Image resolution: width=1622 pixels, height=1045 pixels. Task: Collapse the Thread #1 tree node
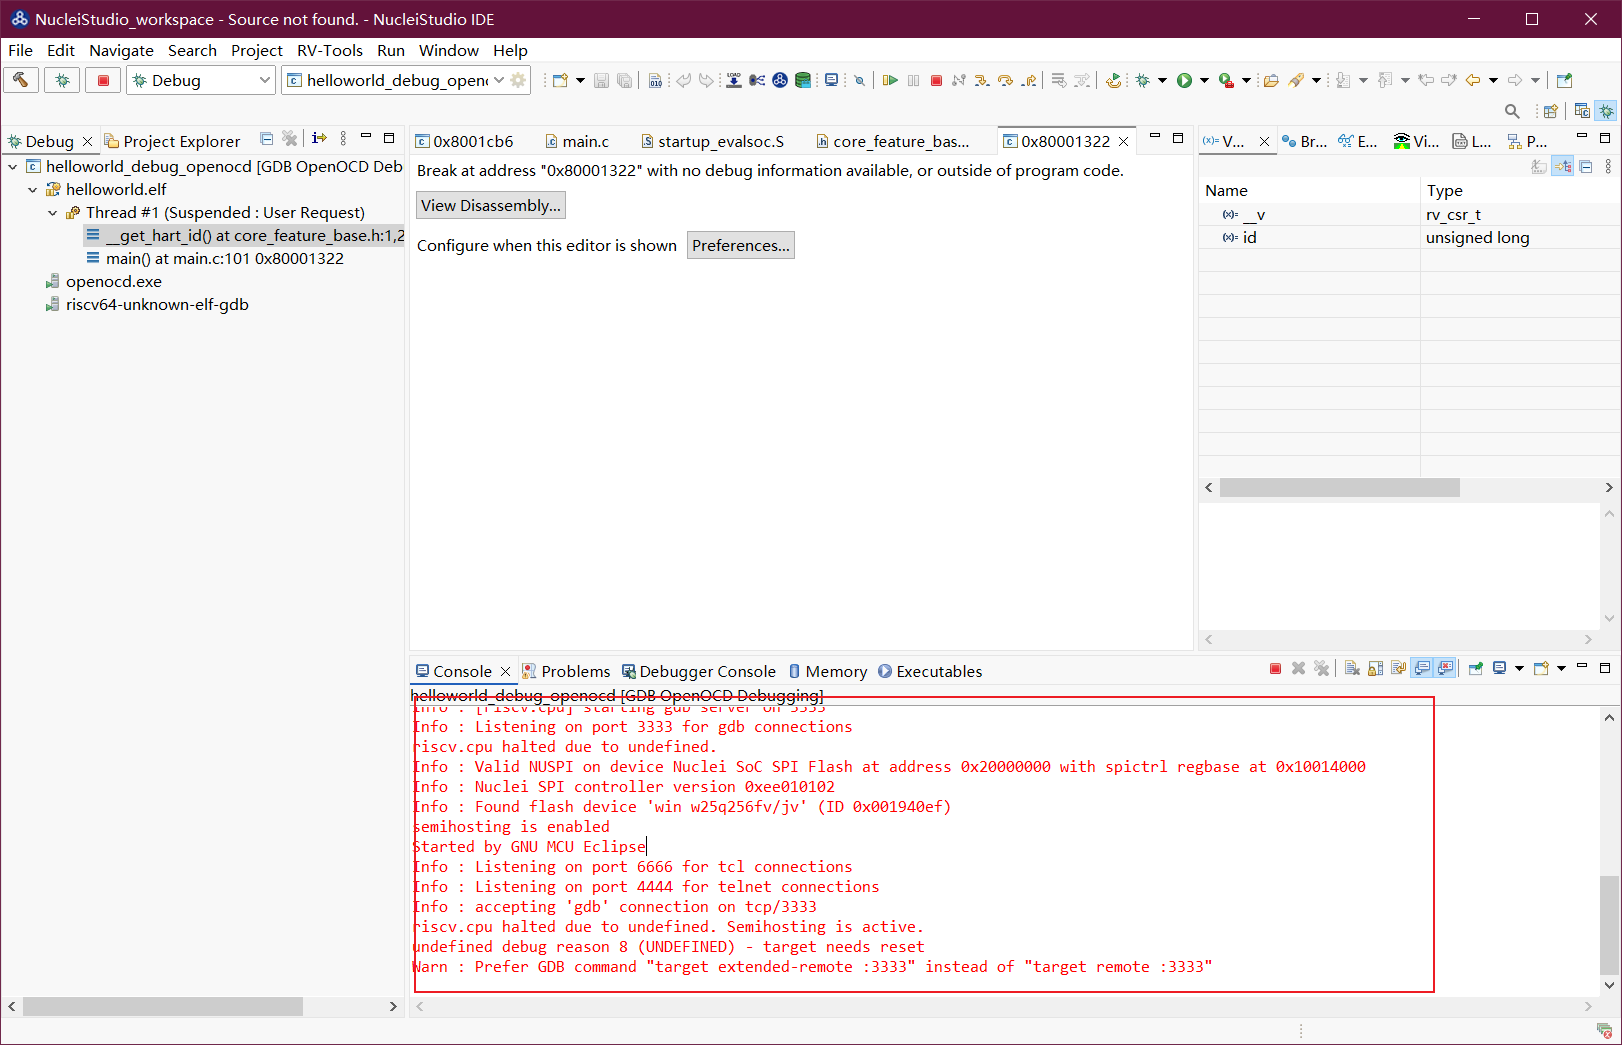coord(53,213)
